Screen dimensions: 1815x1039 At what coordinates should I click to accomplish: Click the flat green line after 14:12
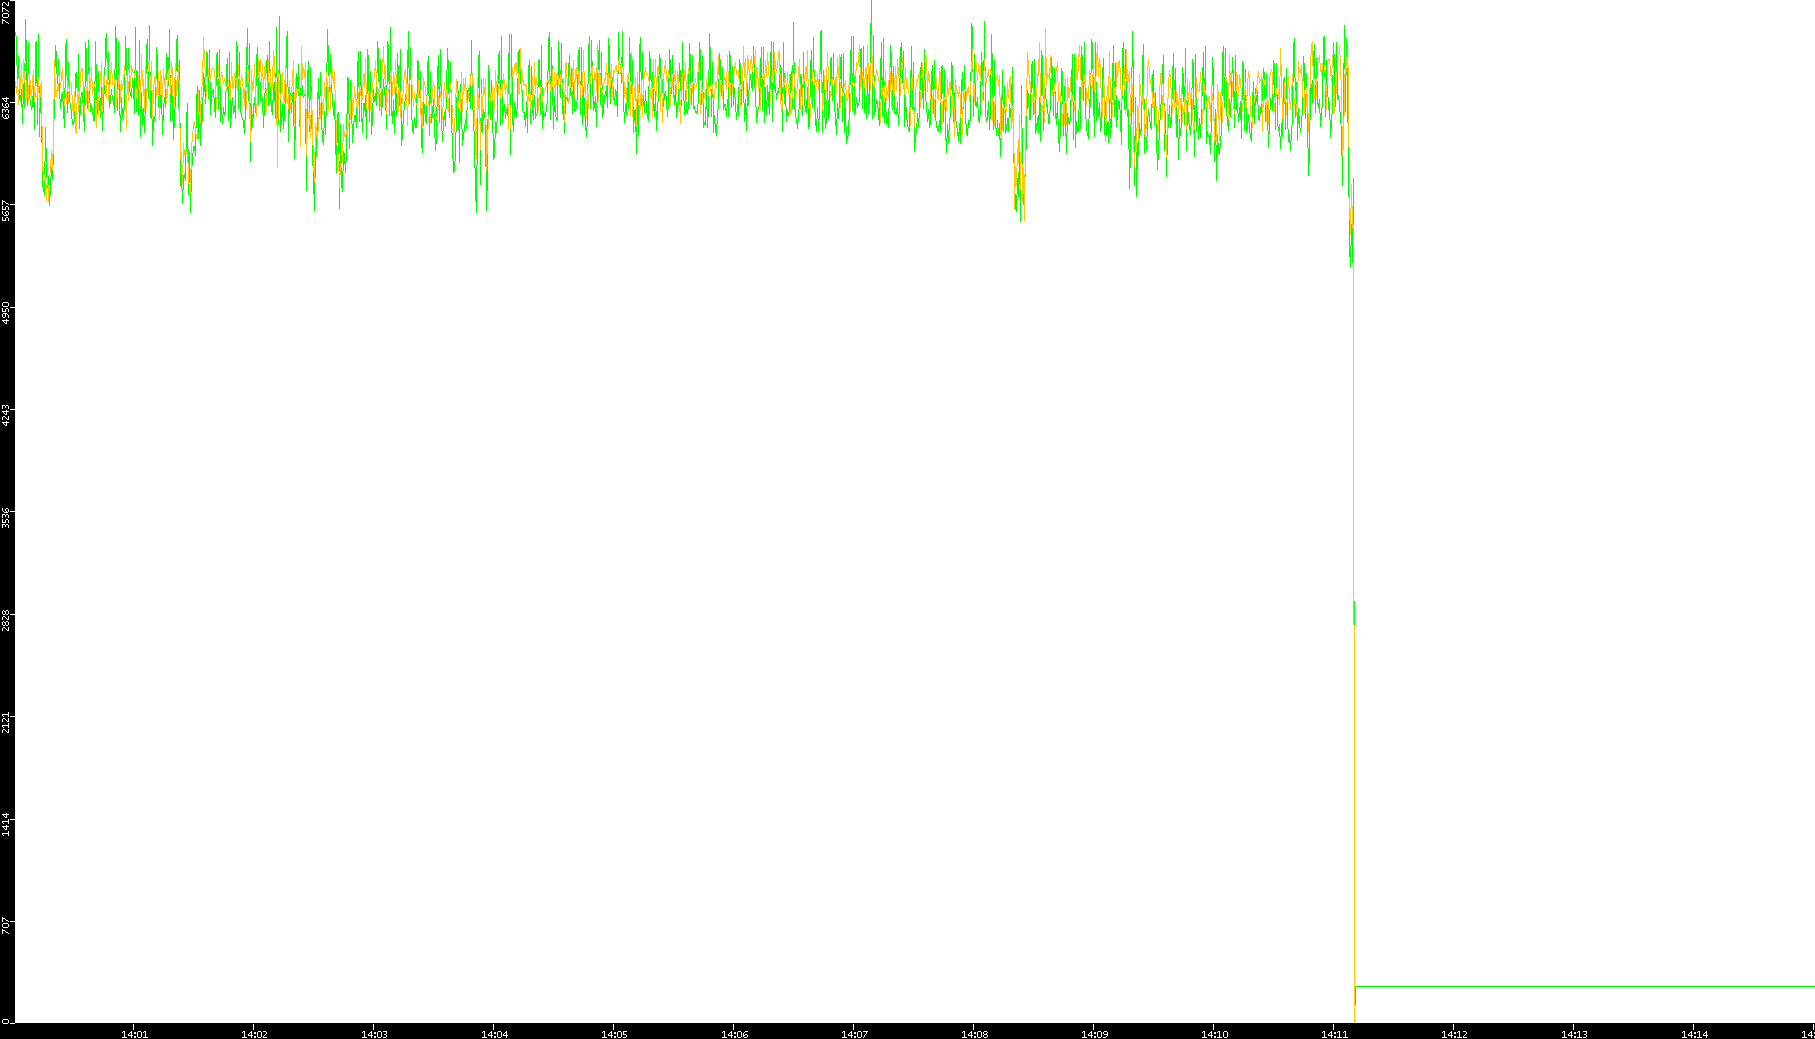pyautogui.click(x=1580, y=987)
